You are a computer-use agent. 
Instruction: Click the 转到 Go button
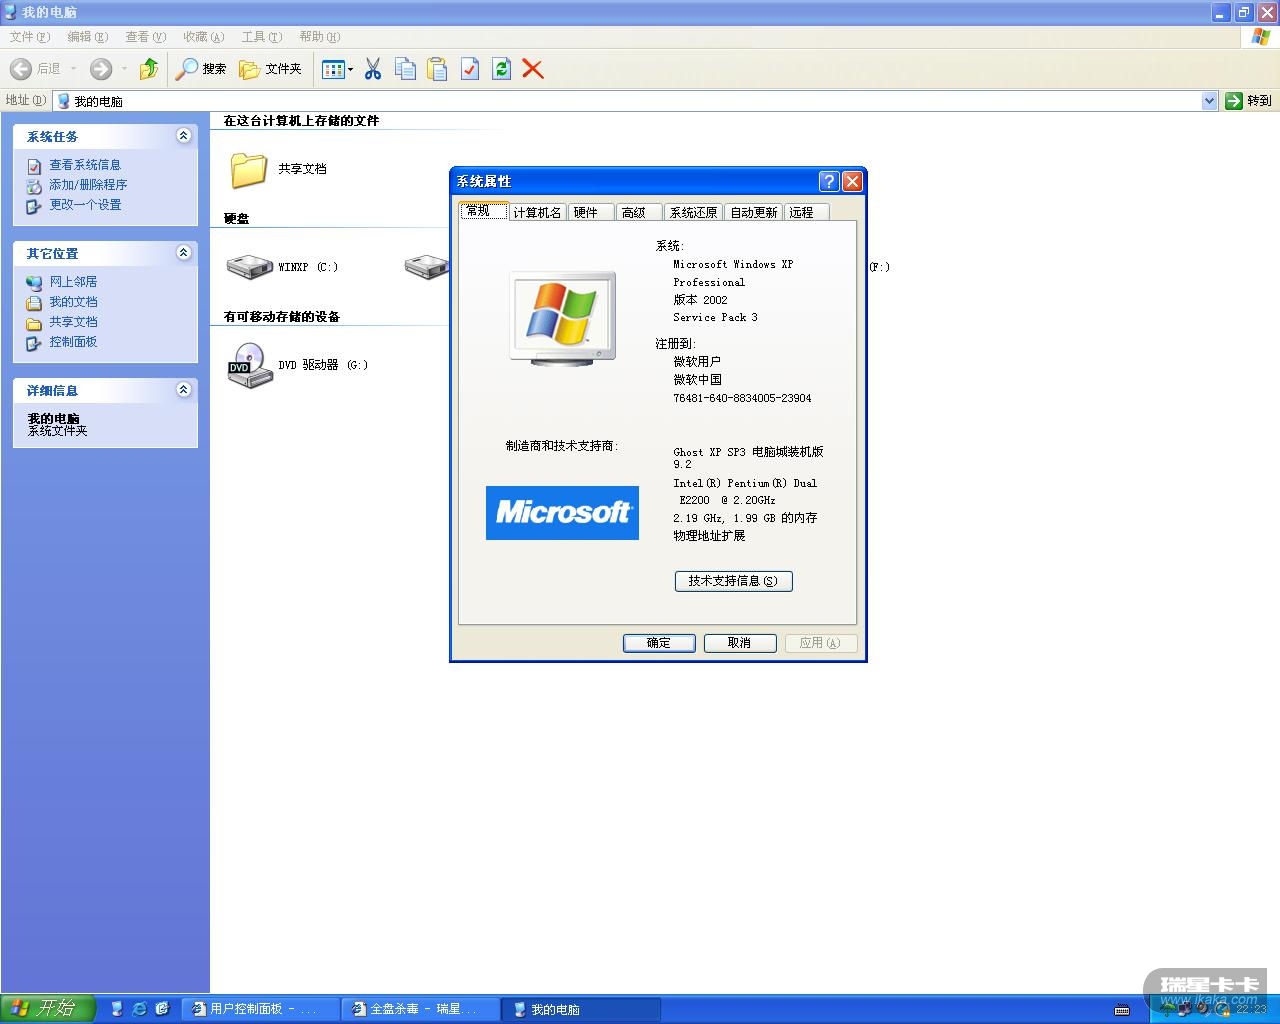[x=1249, y=101]
